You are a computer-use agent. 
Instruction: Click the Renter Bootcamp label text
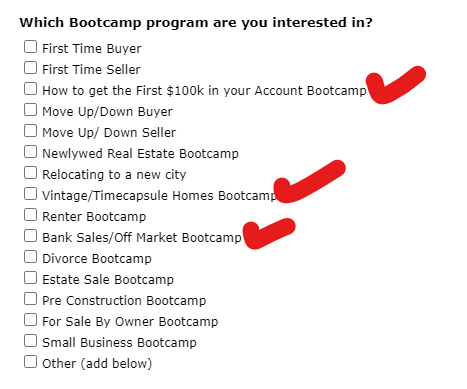(94, 217)
